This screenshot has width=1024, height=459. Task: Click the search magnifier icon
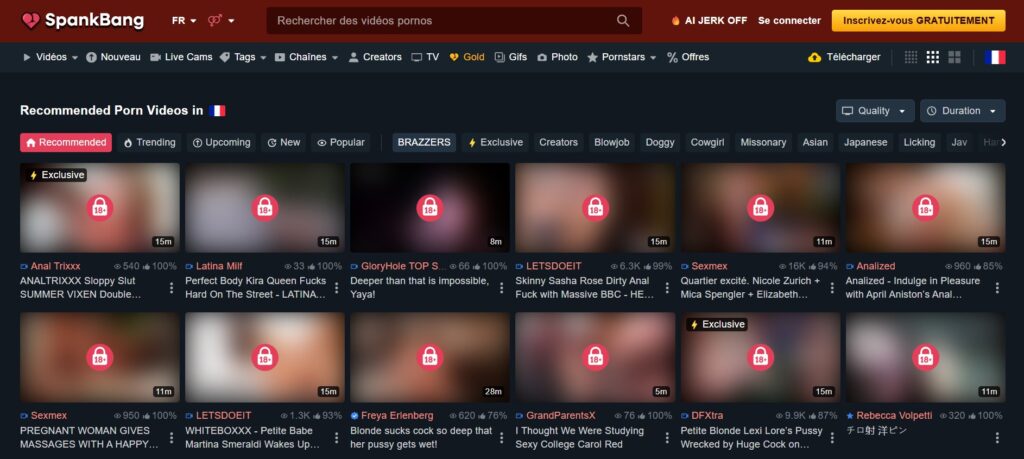622,20
